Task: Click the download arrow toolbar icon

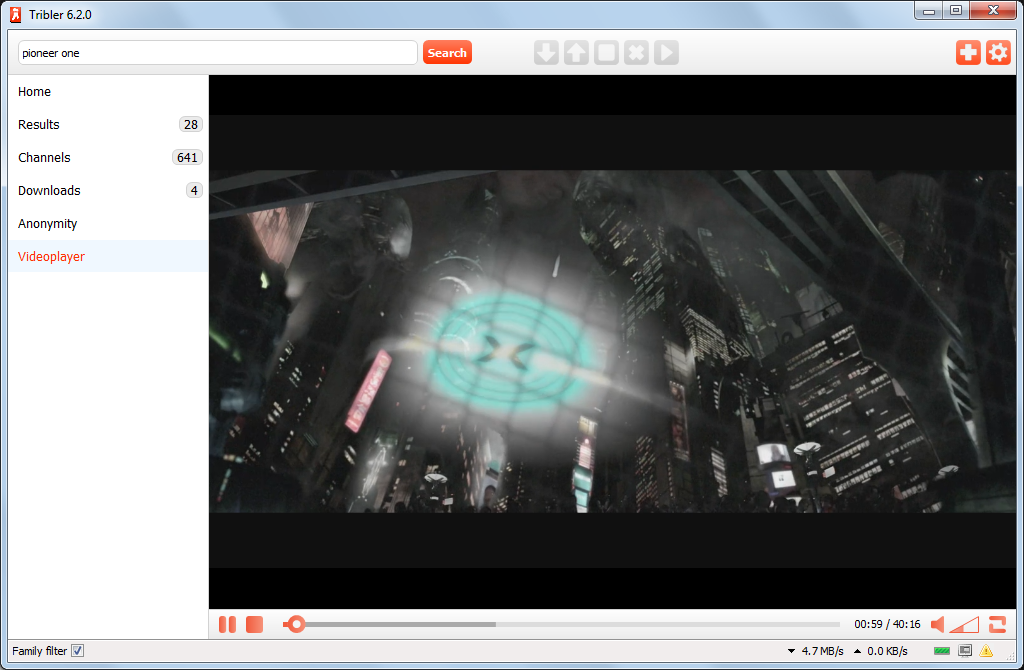Action: [x=546, y=53]
